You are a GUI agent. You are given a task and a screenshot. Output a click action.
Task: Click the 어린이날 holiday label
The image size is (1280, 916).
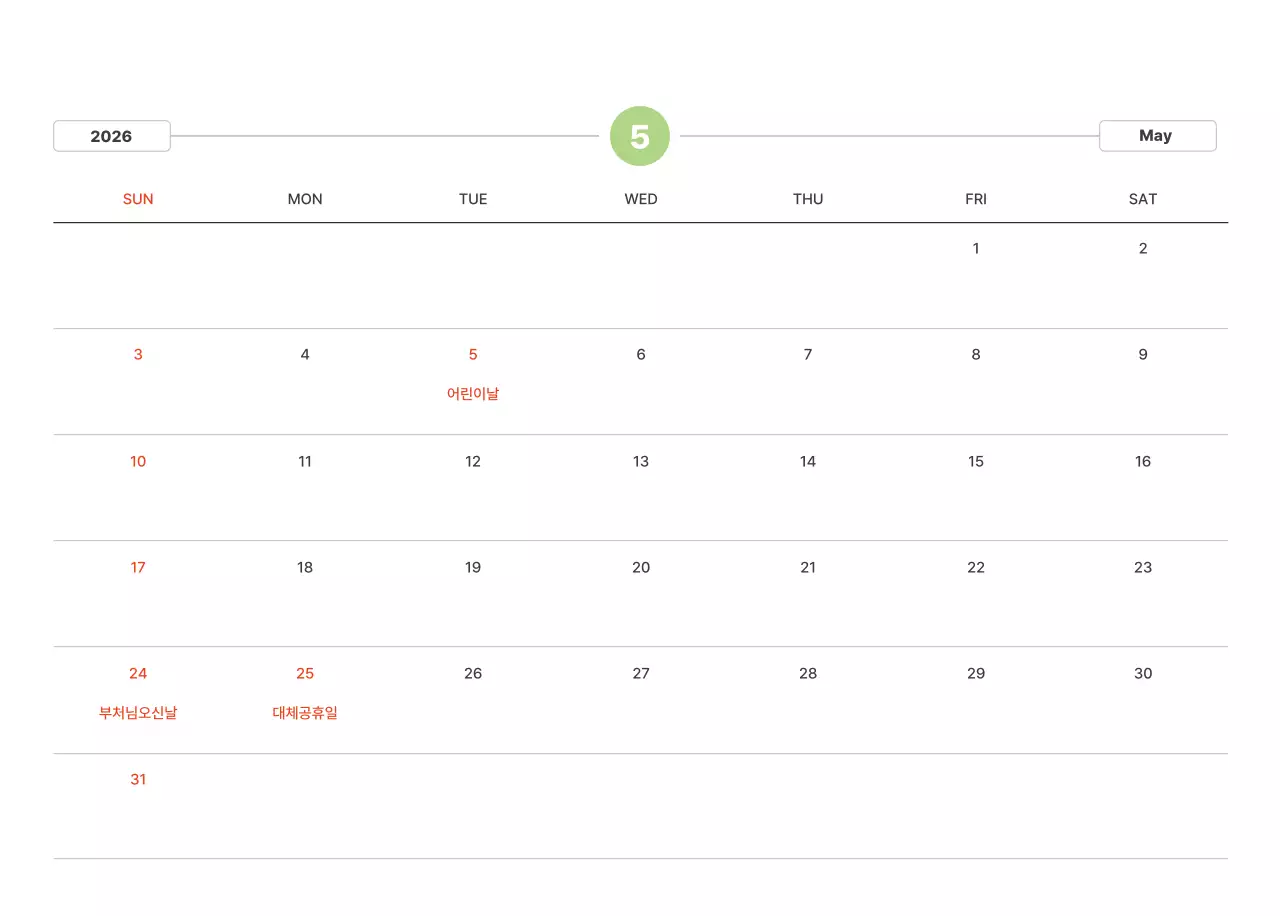(x=473, y=394)
